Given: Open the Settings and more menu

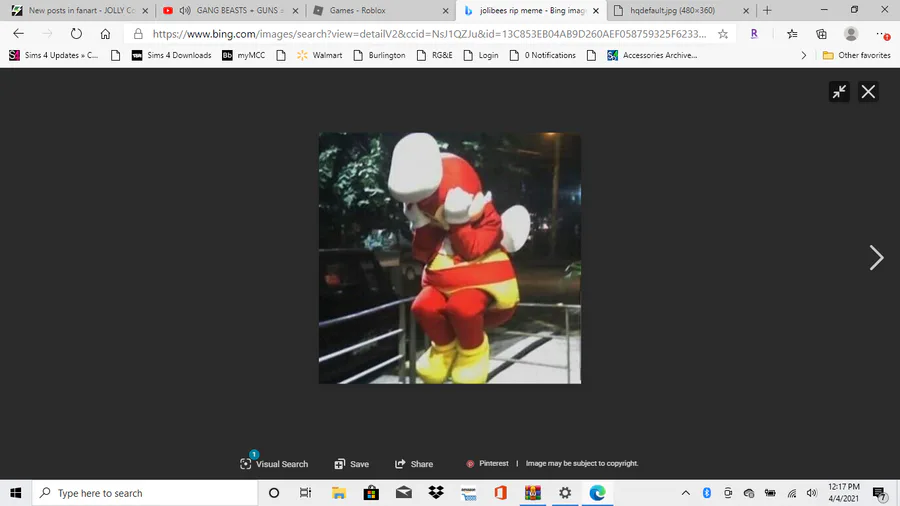Looking at the screenshot, I should (x=883, y=34).
